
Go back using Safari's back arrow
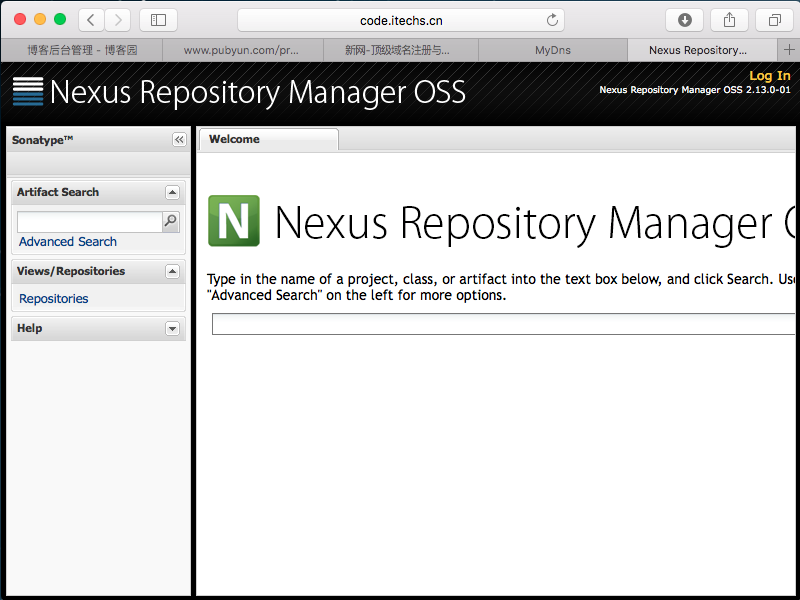(x=92, y=20)
